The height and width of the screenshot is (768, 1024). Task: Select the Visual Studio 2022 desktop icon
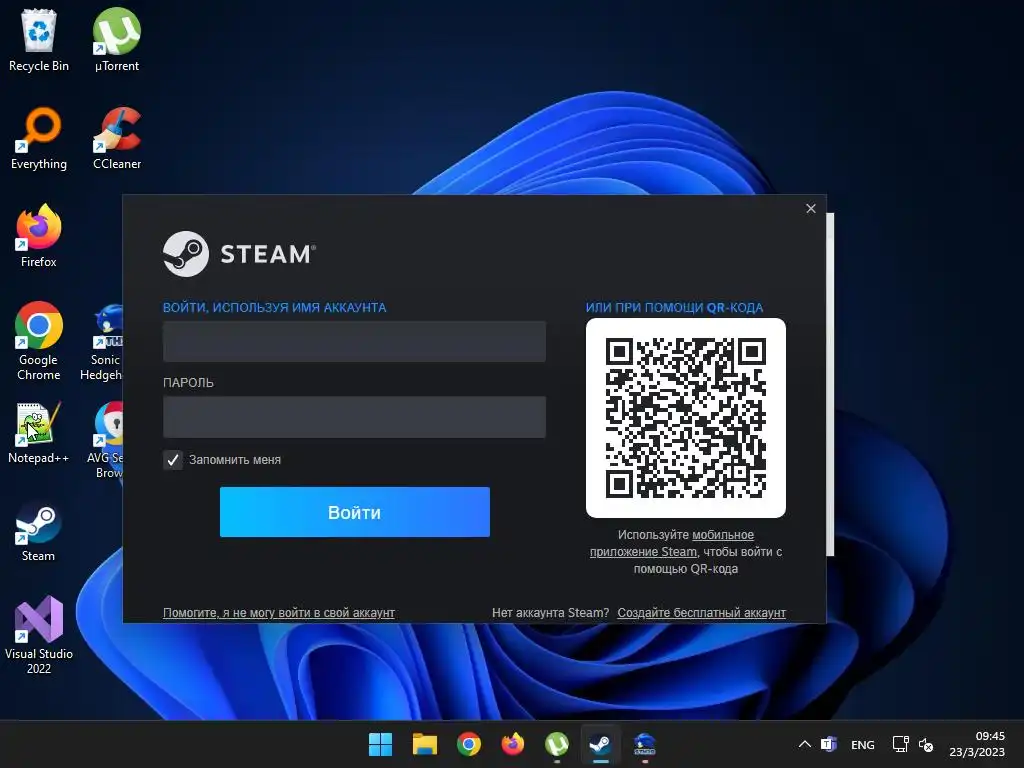click(39, 635)
